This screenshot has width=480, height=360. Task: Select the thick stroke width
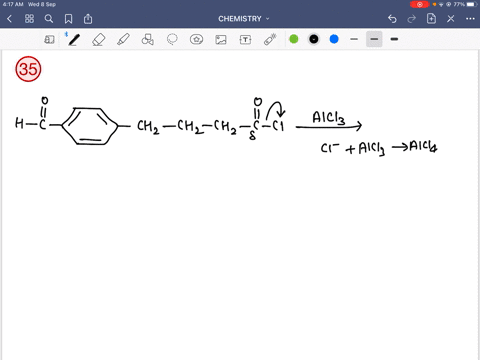[x=394, y=39]
